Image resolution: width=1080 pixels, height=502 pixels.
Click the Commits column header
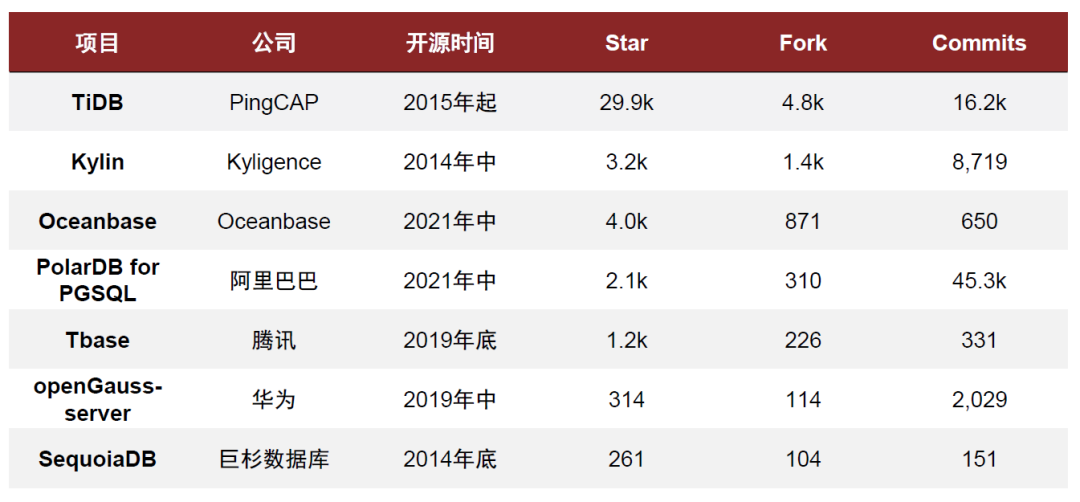pyautogui.click(x=979, y=43)
